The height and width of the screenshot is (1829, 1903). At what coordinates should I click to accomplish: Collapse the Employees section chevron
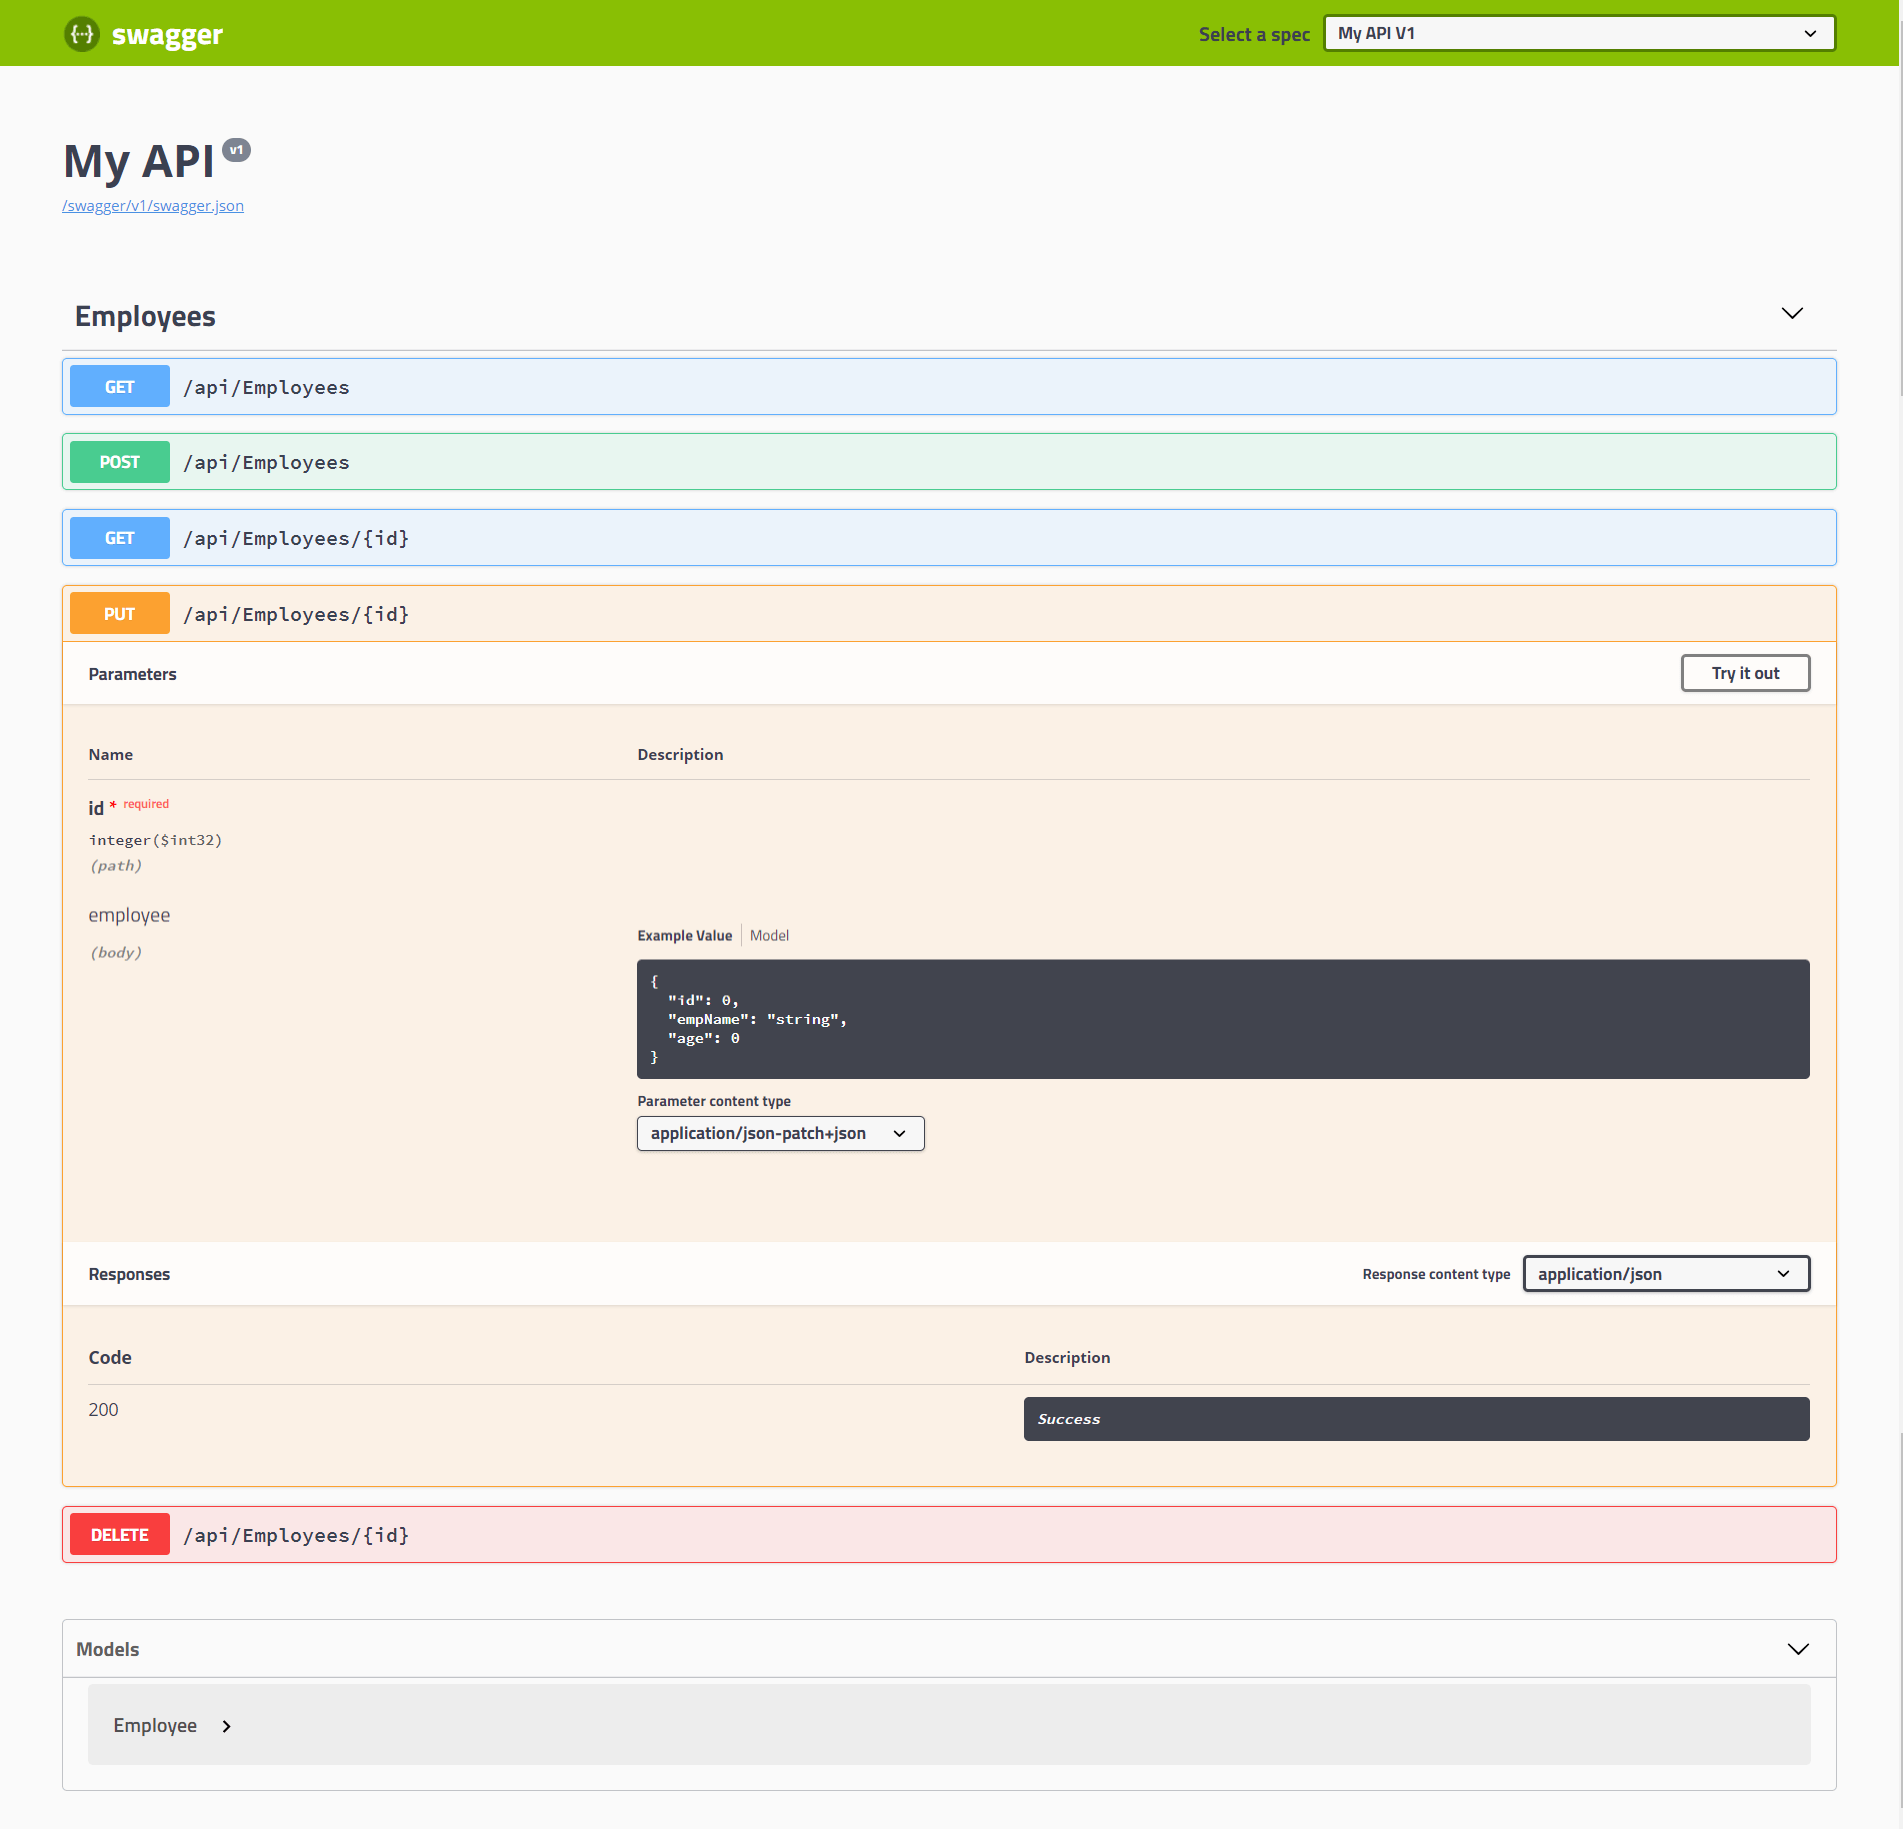1792,313
